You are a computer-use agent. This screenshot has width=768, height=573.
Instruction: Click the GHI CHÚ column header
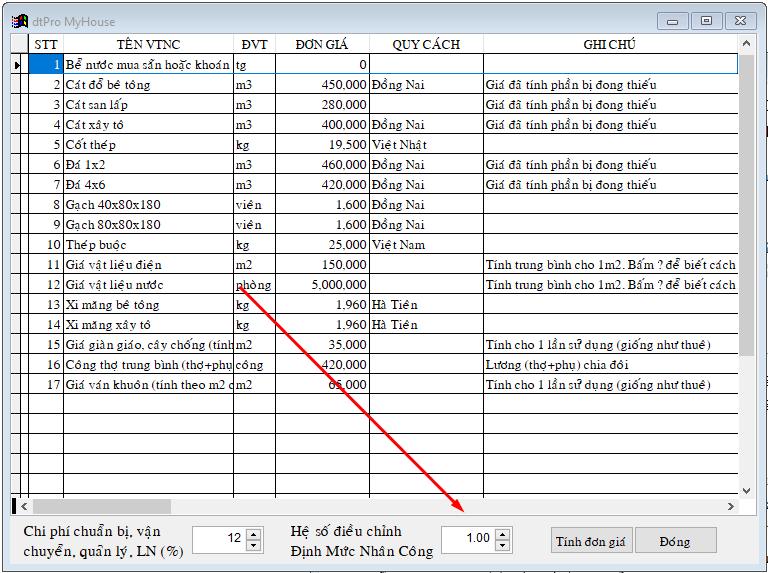(610, 44)
